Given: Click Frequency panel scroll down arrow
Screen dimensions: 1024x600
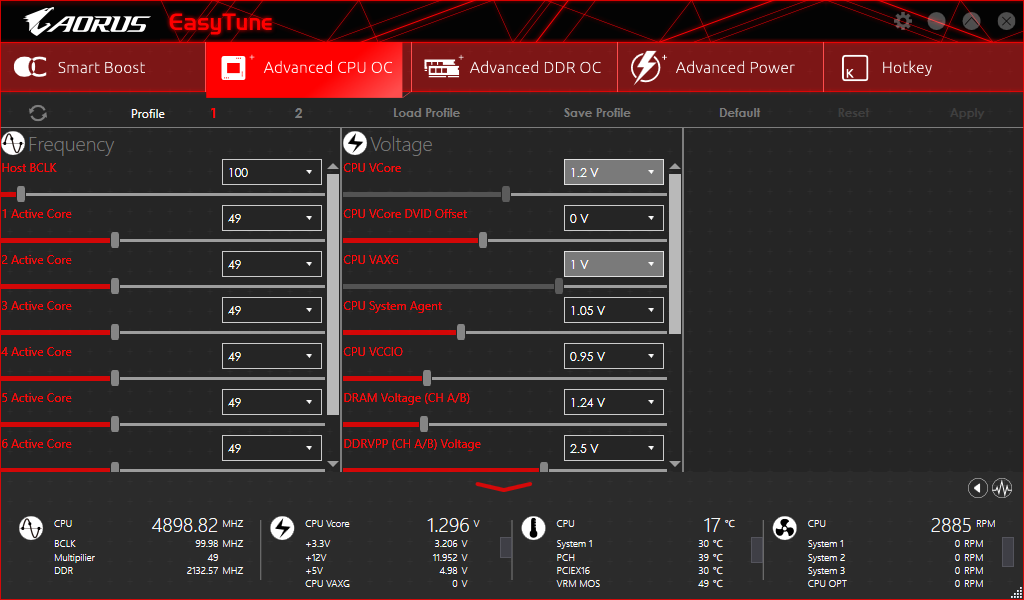Looking at the screenshot, I should [333, 464].
